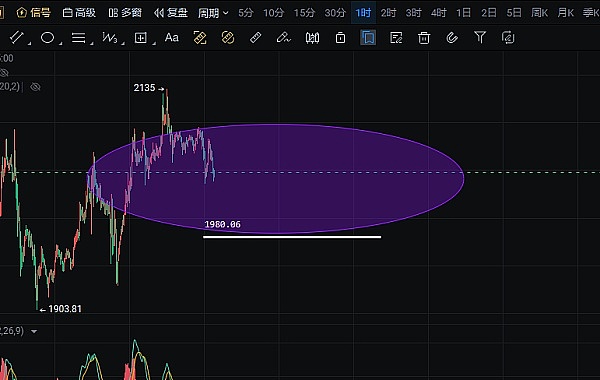
Task: Select the 10分 timeframe
Action: click(274, 13)
